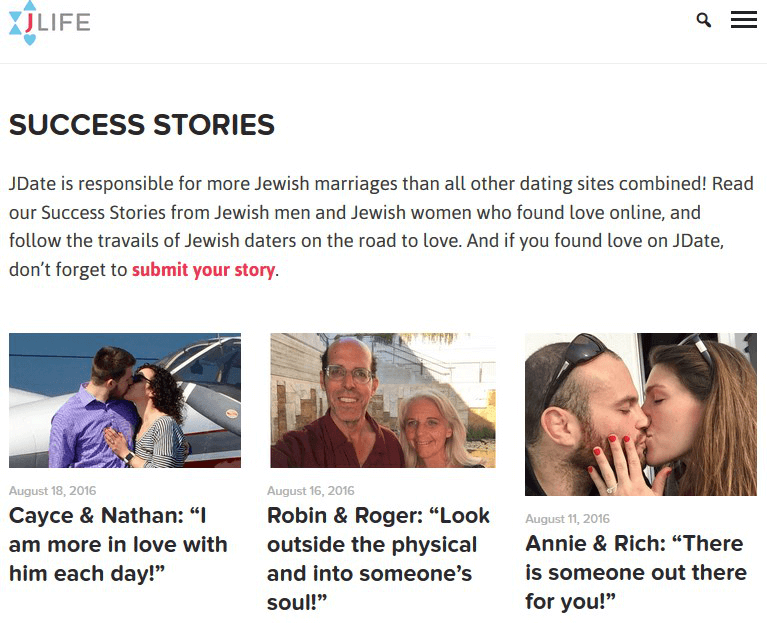Click the August 11, 2016 date
Viewport: 767px width, 623px height.
[x=567, y=519]
